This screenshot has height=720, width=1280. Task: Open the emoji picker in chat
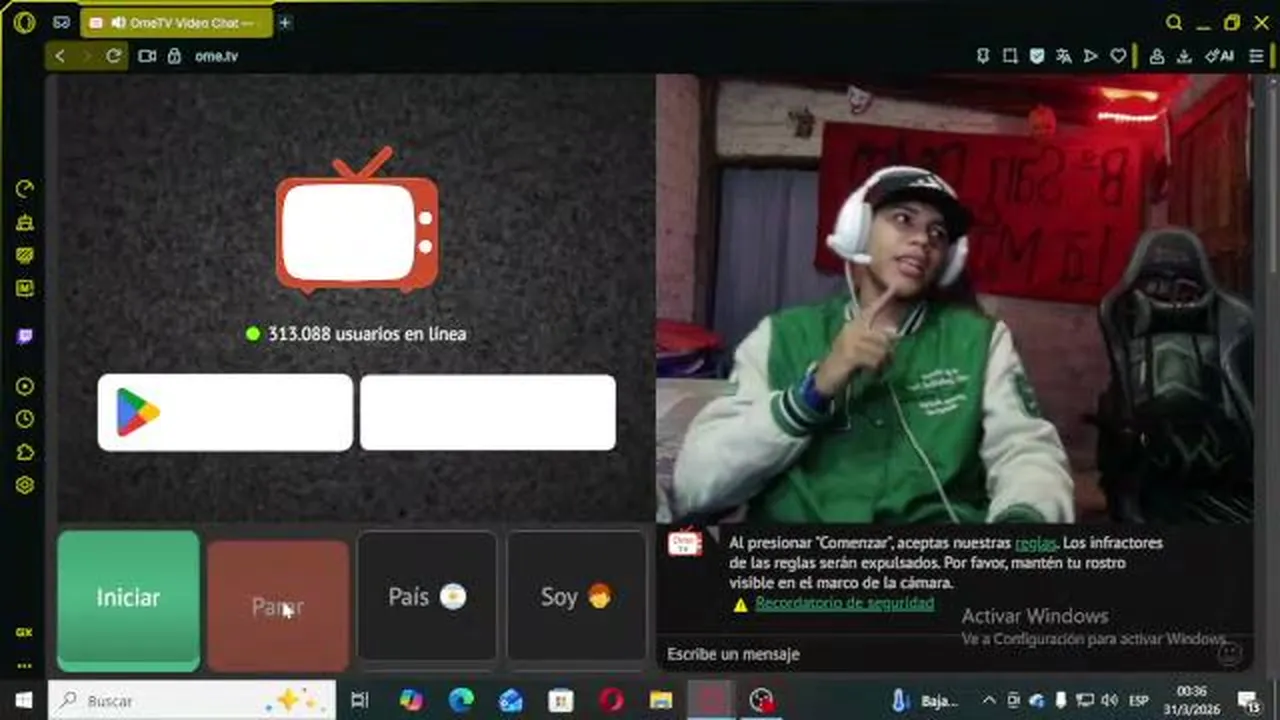1230,653
